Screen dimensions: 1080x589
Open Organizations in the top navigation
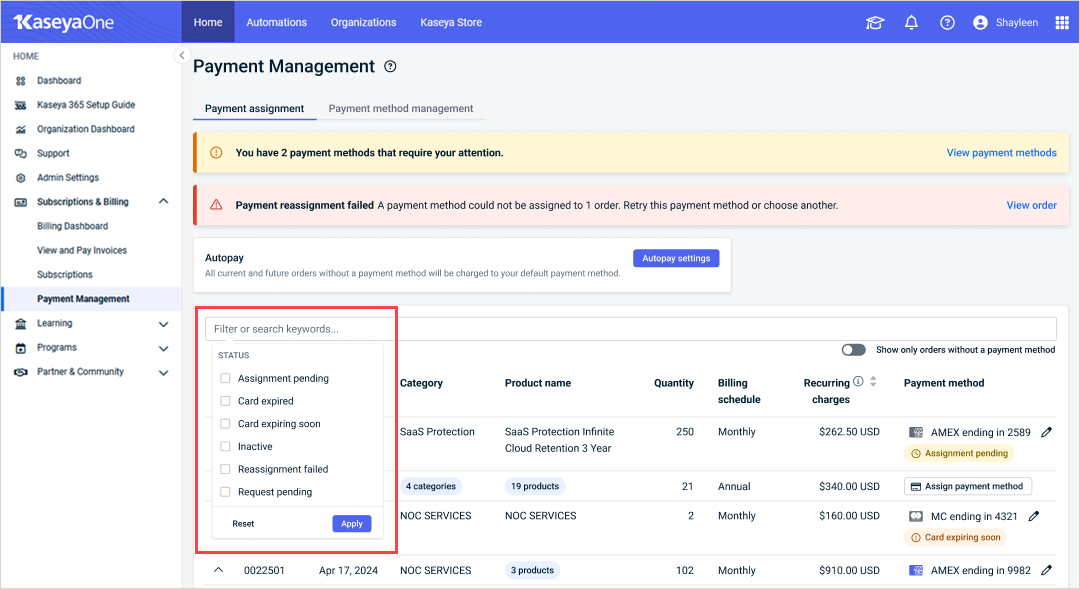coord(364,23)
